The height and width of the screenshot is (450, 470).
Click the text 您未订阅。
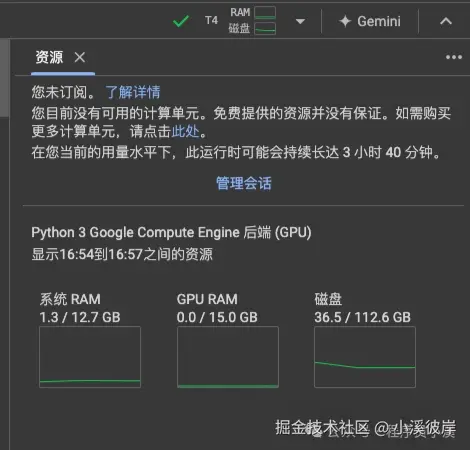tap(64, 92)
